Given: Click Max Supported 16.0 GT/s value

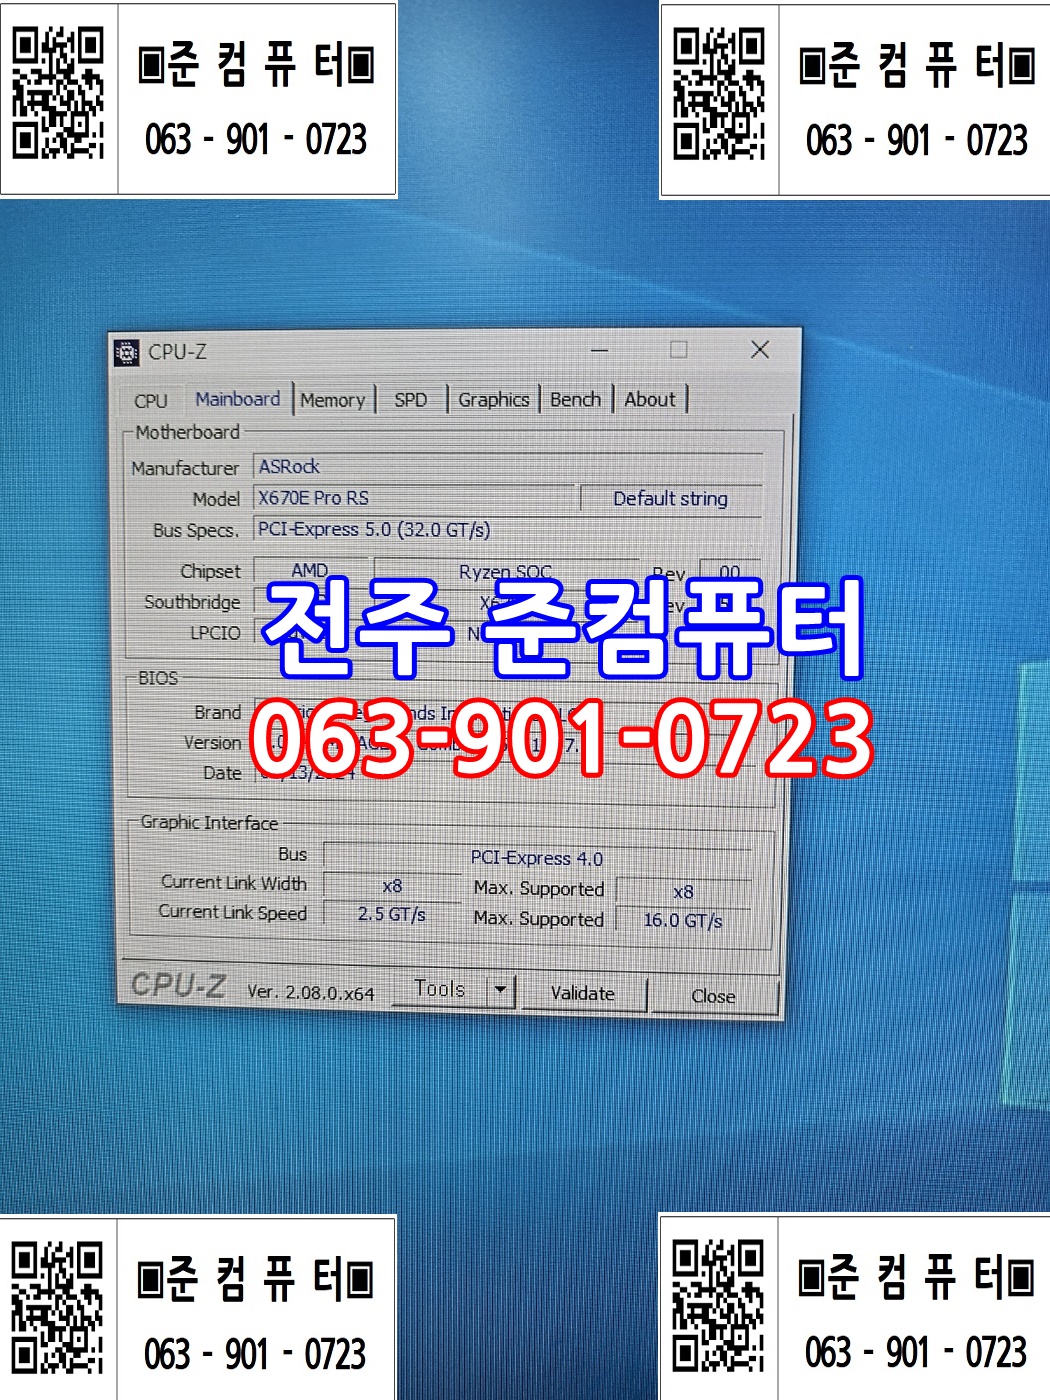Looking at the screenshot, I should coord(683,920).
